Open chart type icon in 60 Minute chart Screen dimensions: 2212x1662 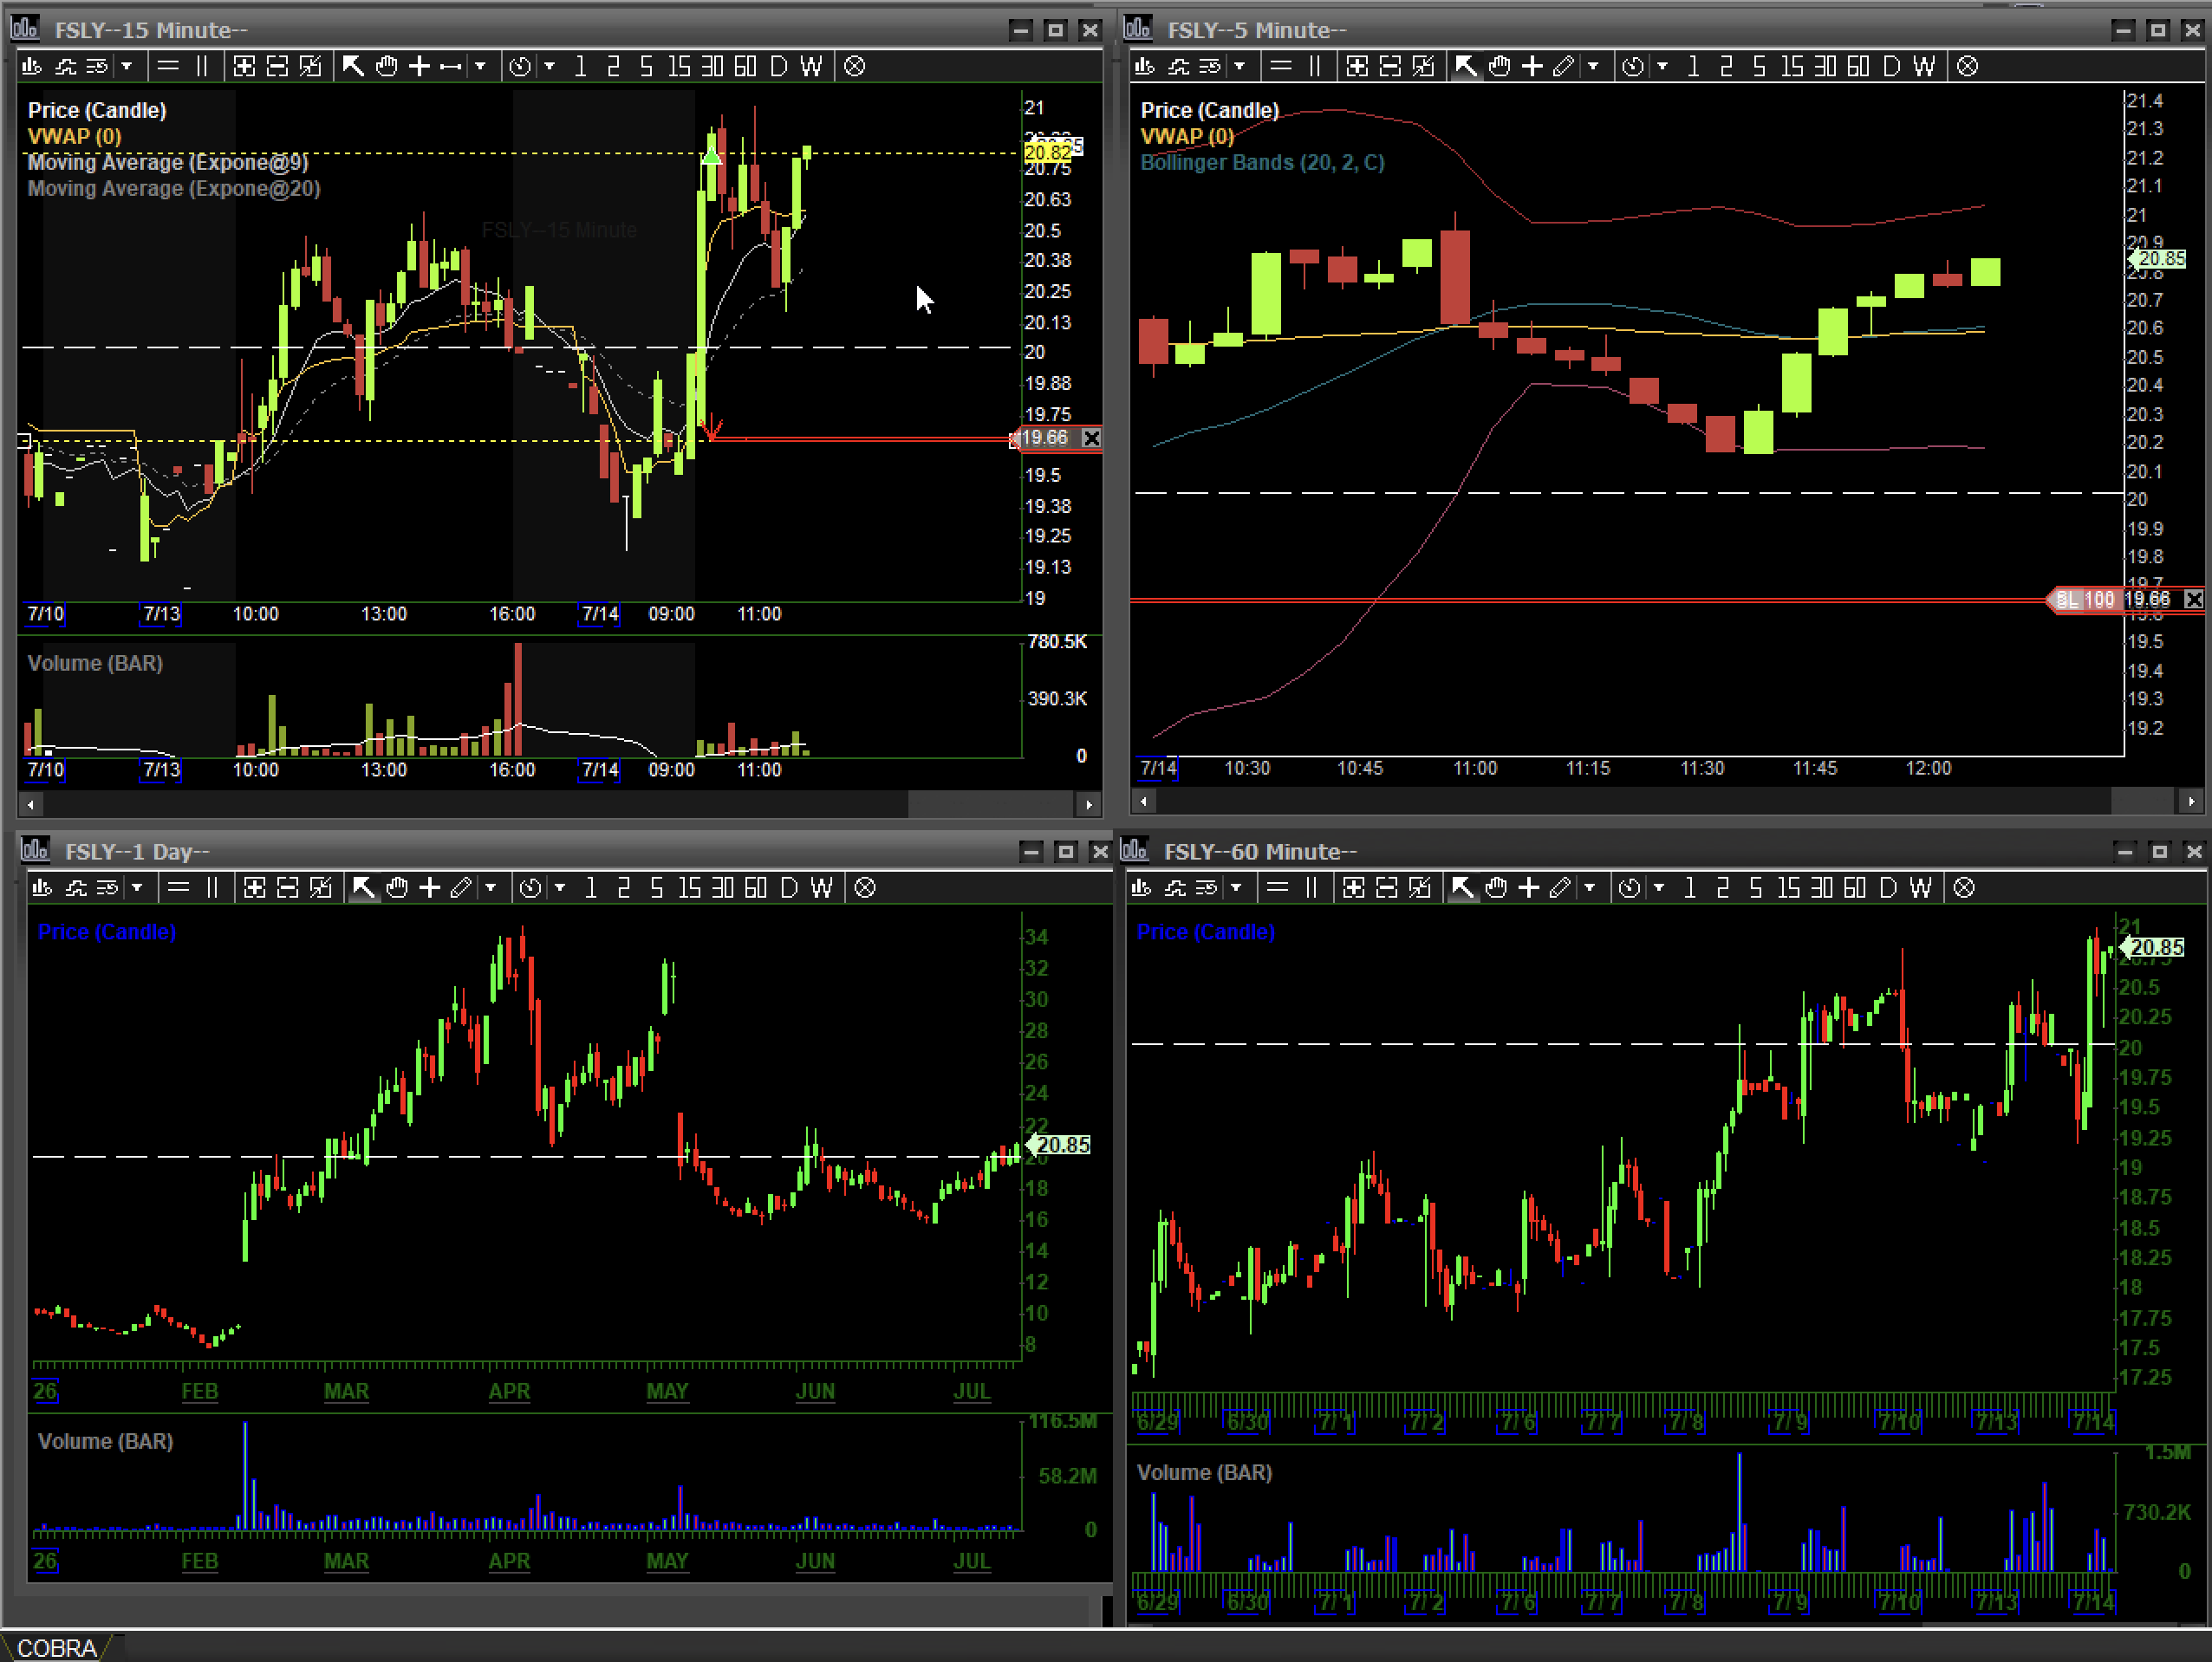[1141, 887]
